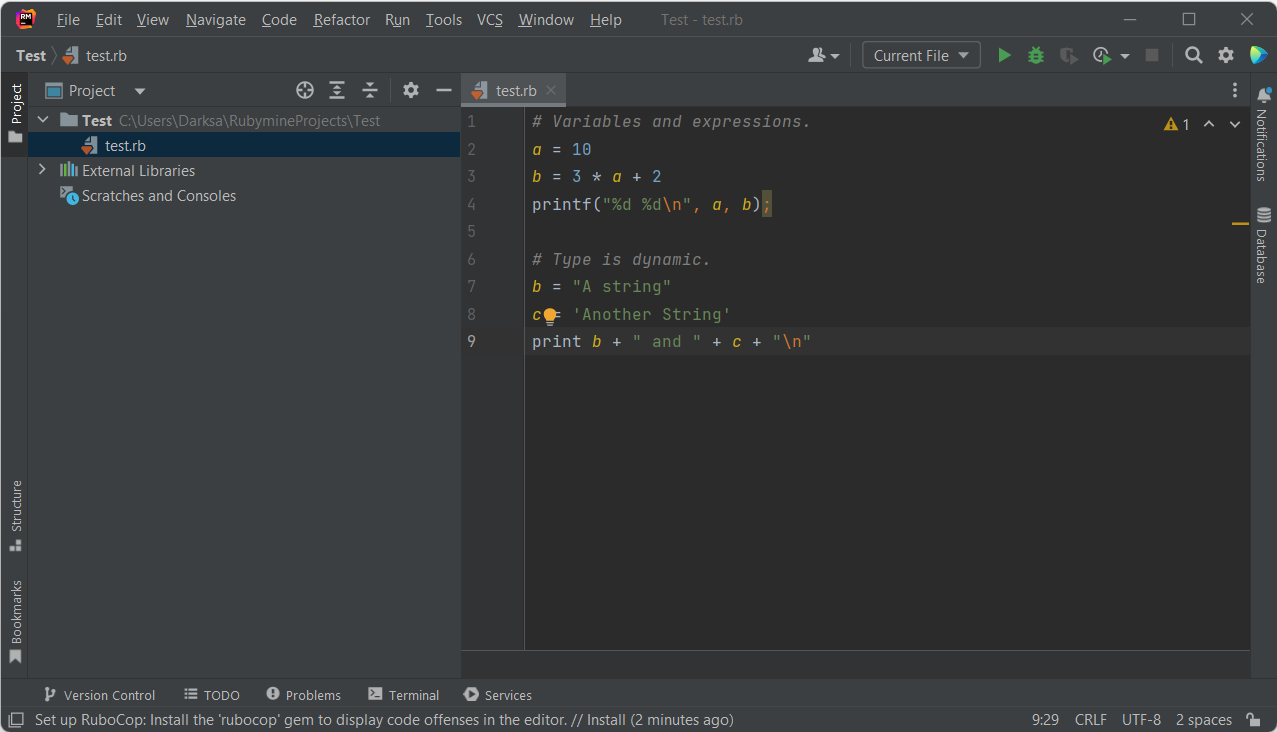Open the Terminal tool window tab
This screenshot has height=732, width=1277.
(x=403, y=695)
